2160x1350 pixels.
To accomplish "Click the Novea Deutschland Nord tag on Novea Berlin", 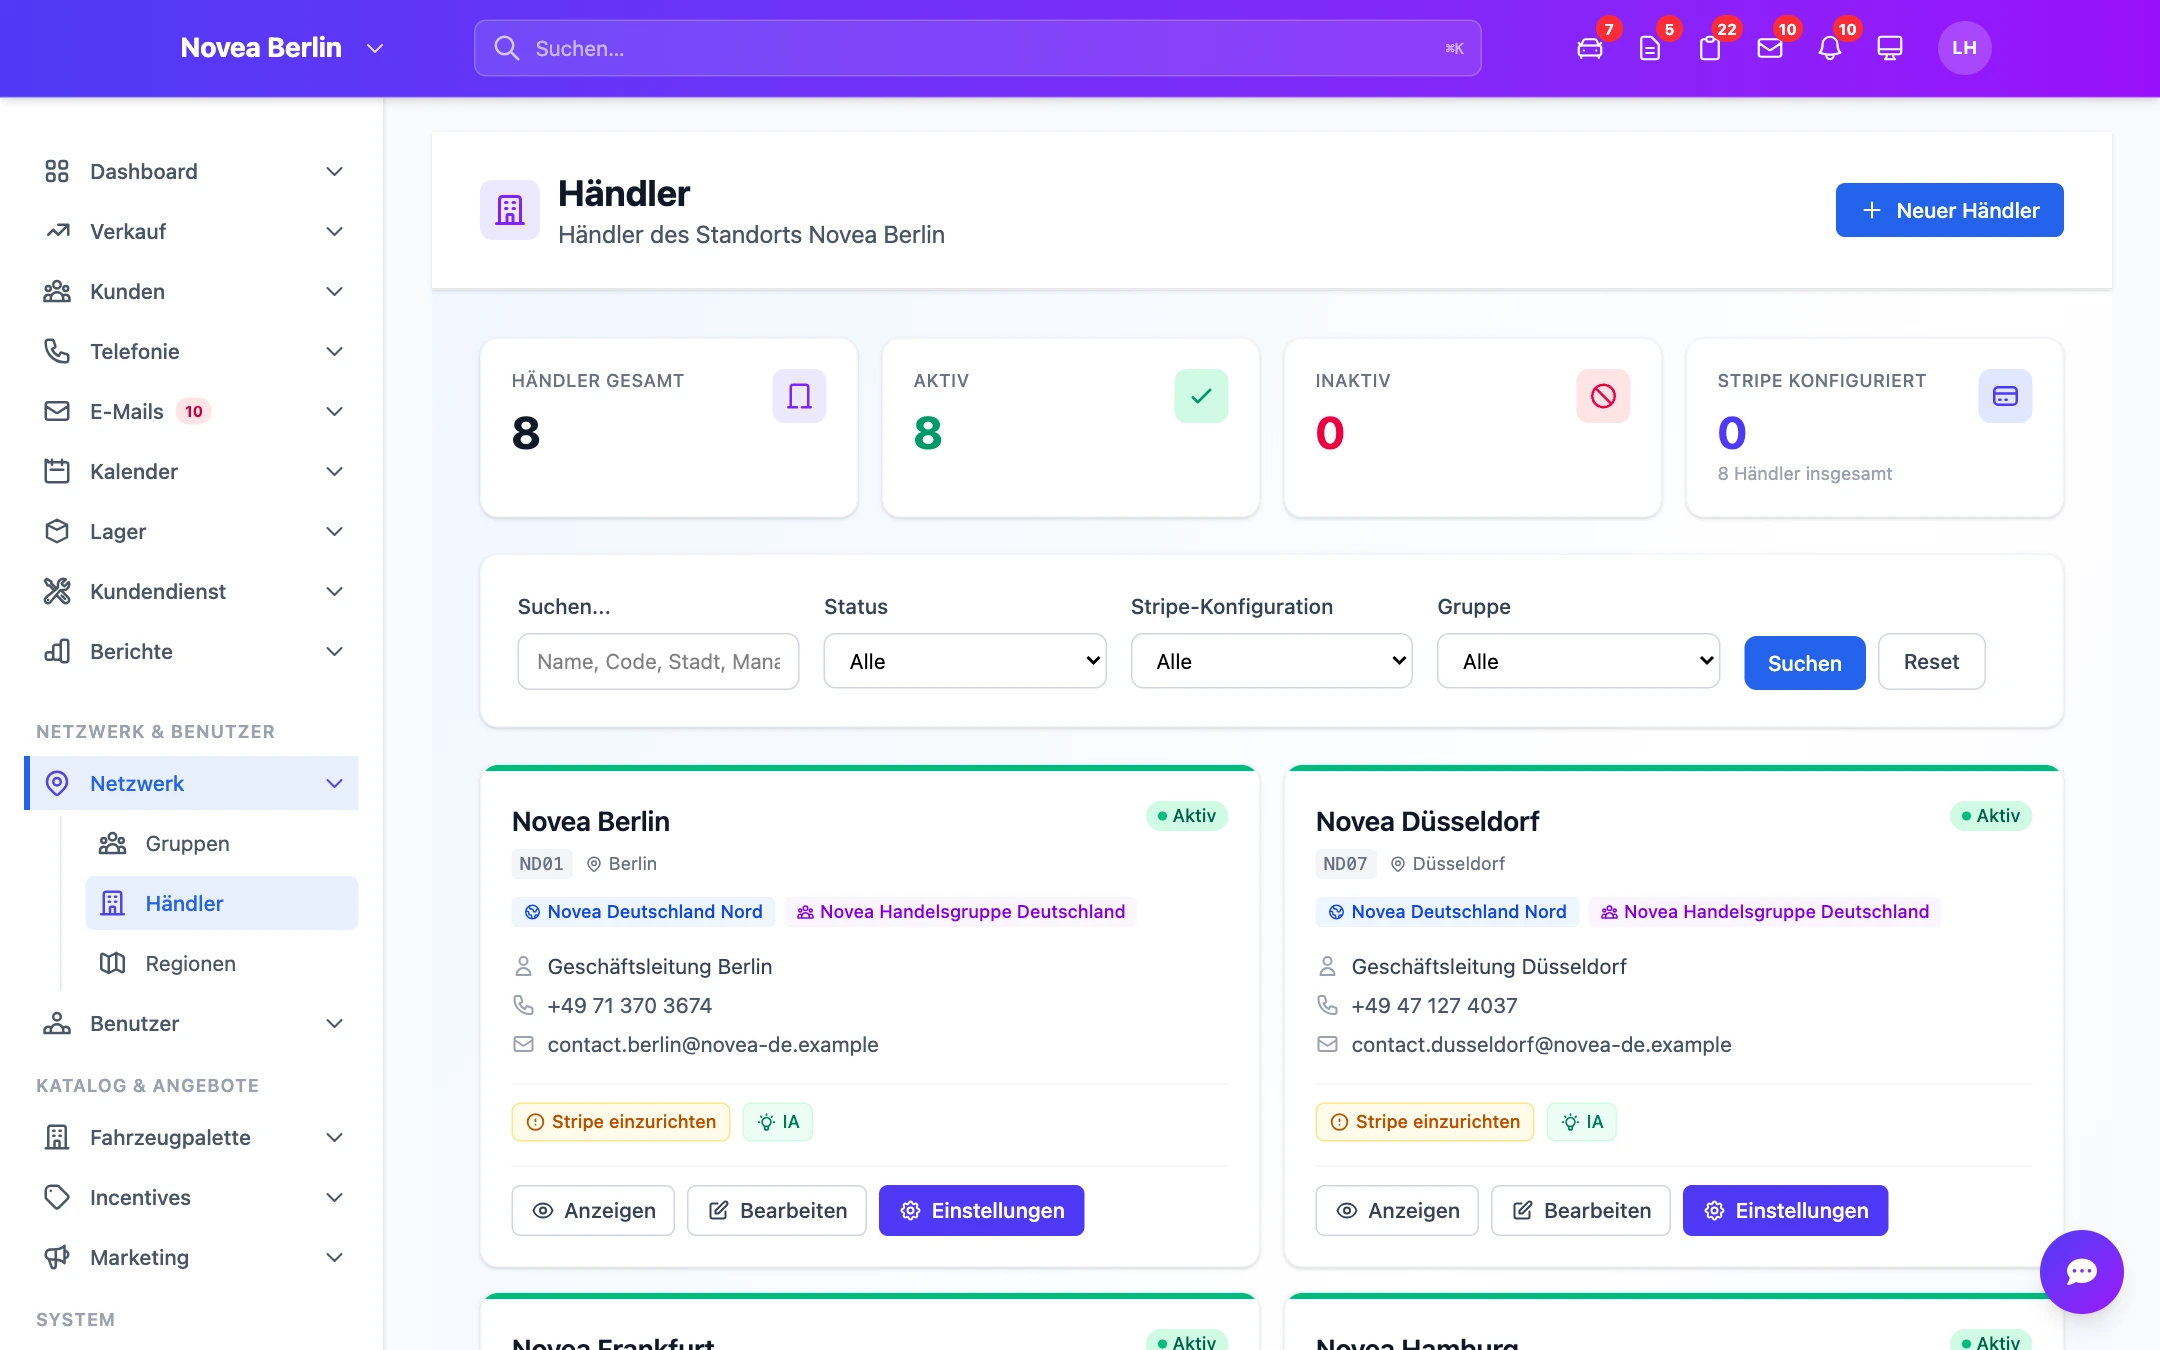I will (643, 912).
